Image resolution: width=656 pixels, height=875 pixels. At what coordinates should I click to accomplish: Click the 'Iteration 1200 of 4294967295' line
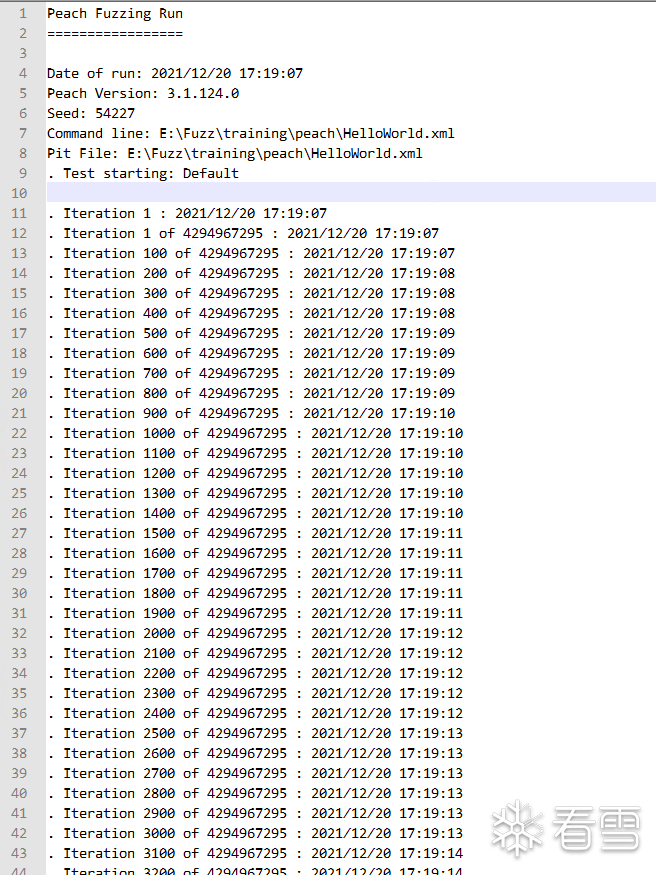(x=255, y=473)
